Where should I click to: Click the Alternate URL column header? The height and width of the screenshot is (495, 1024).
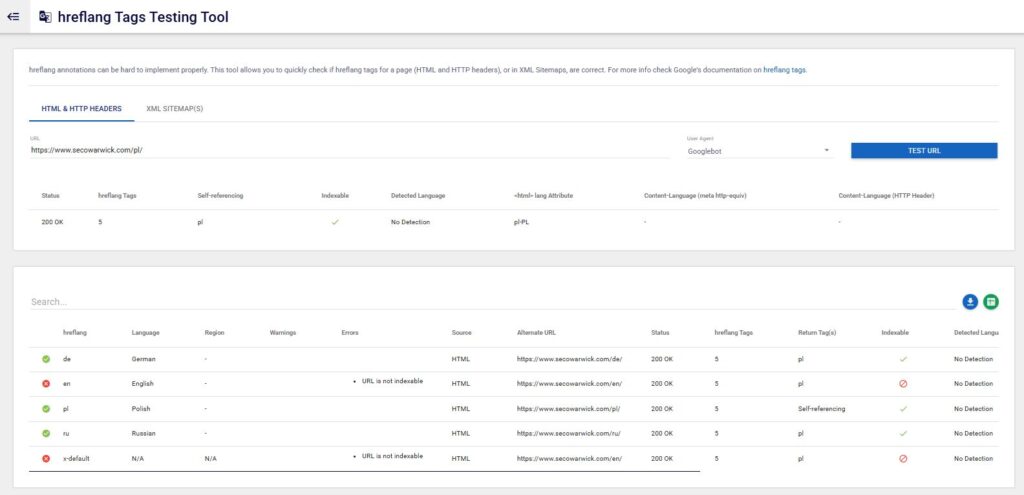click(543, 332)
